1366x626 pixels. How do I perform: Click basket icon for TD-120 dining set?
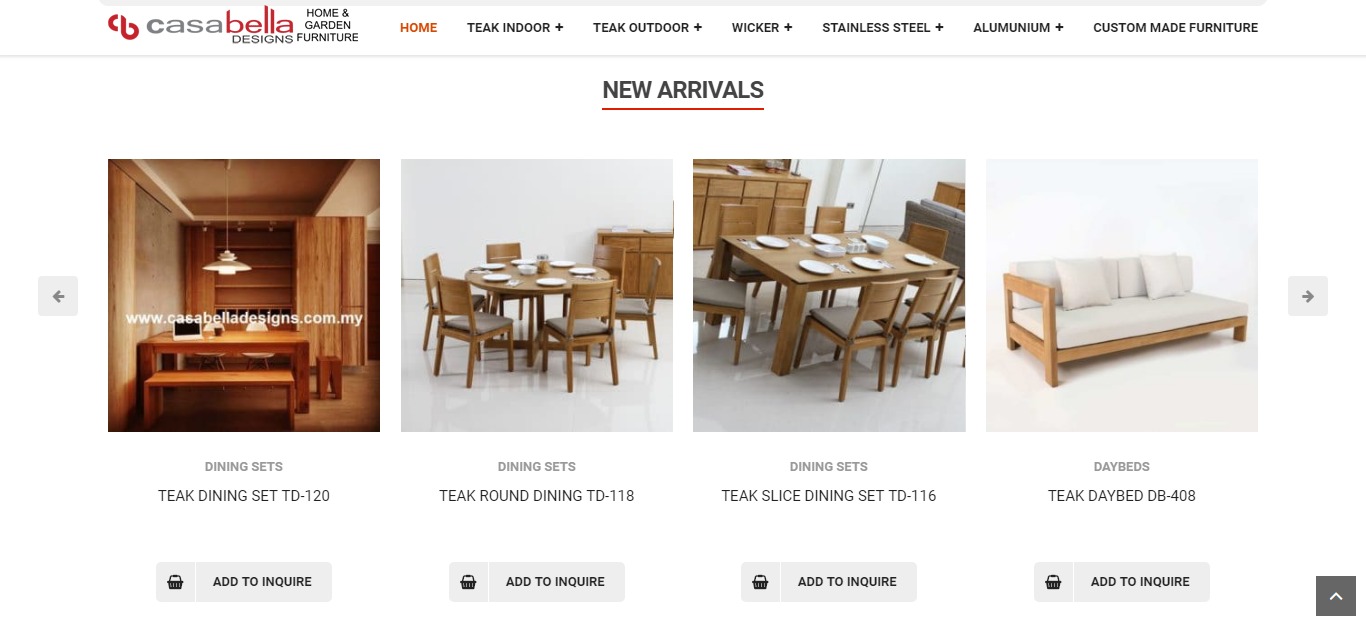(x=176, y=582)
